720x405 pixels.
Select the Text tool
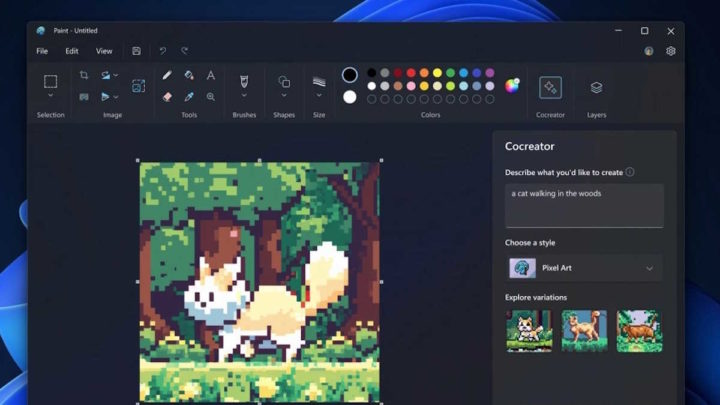211,75
